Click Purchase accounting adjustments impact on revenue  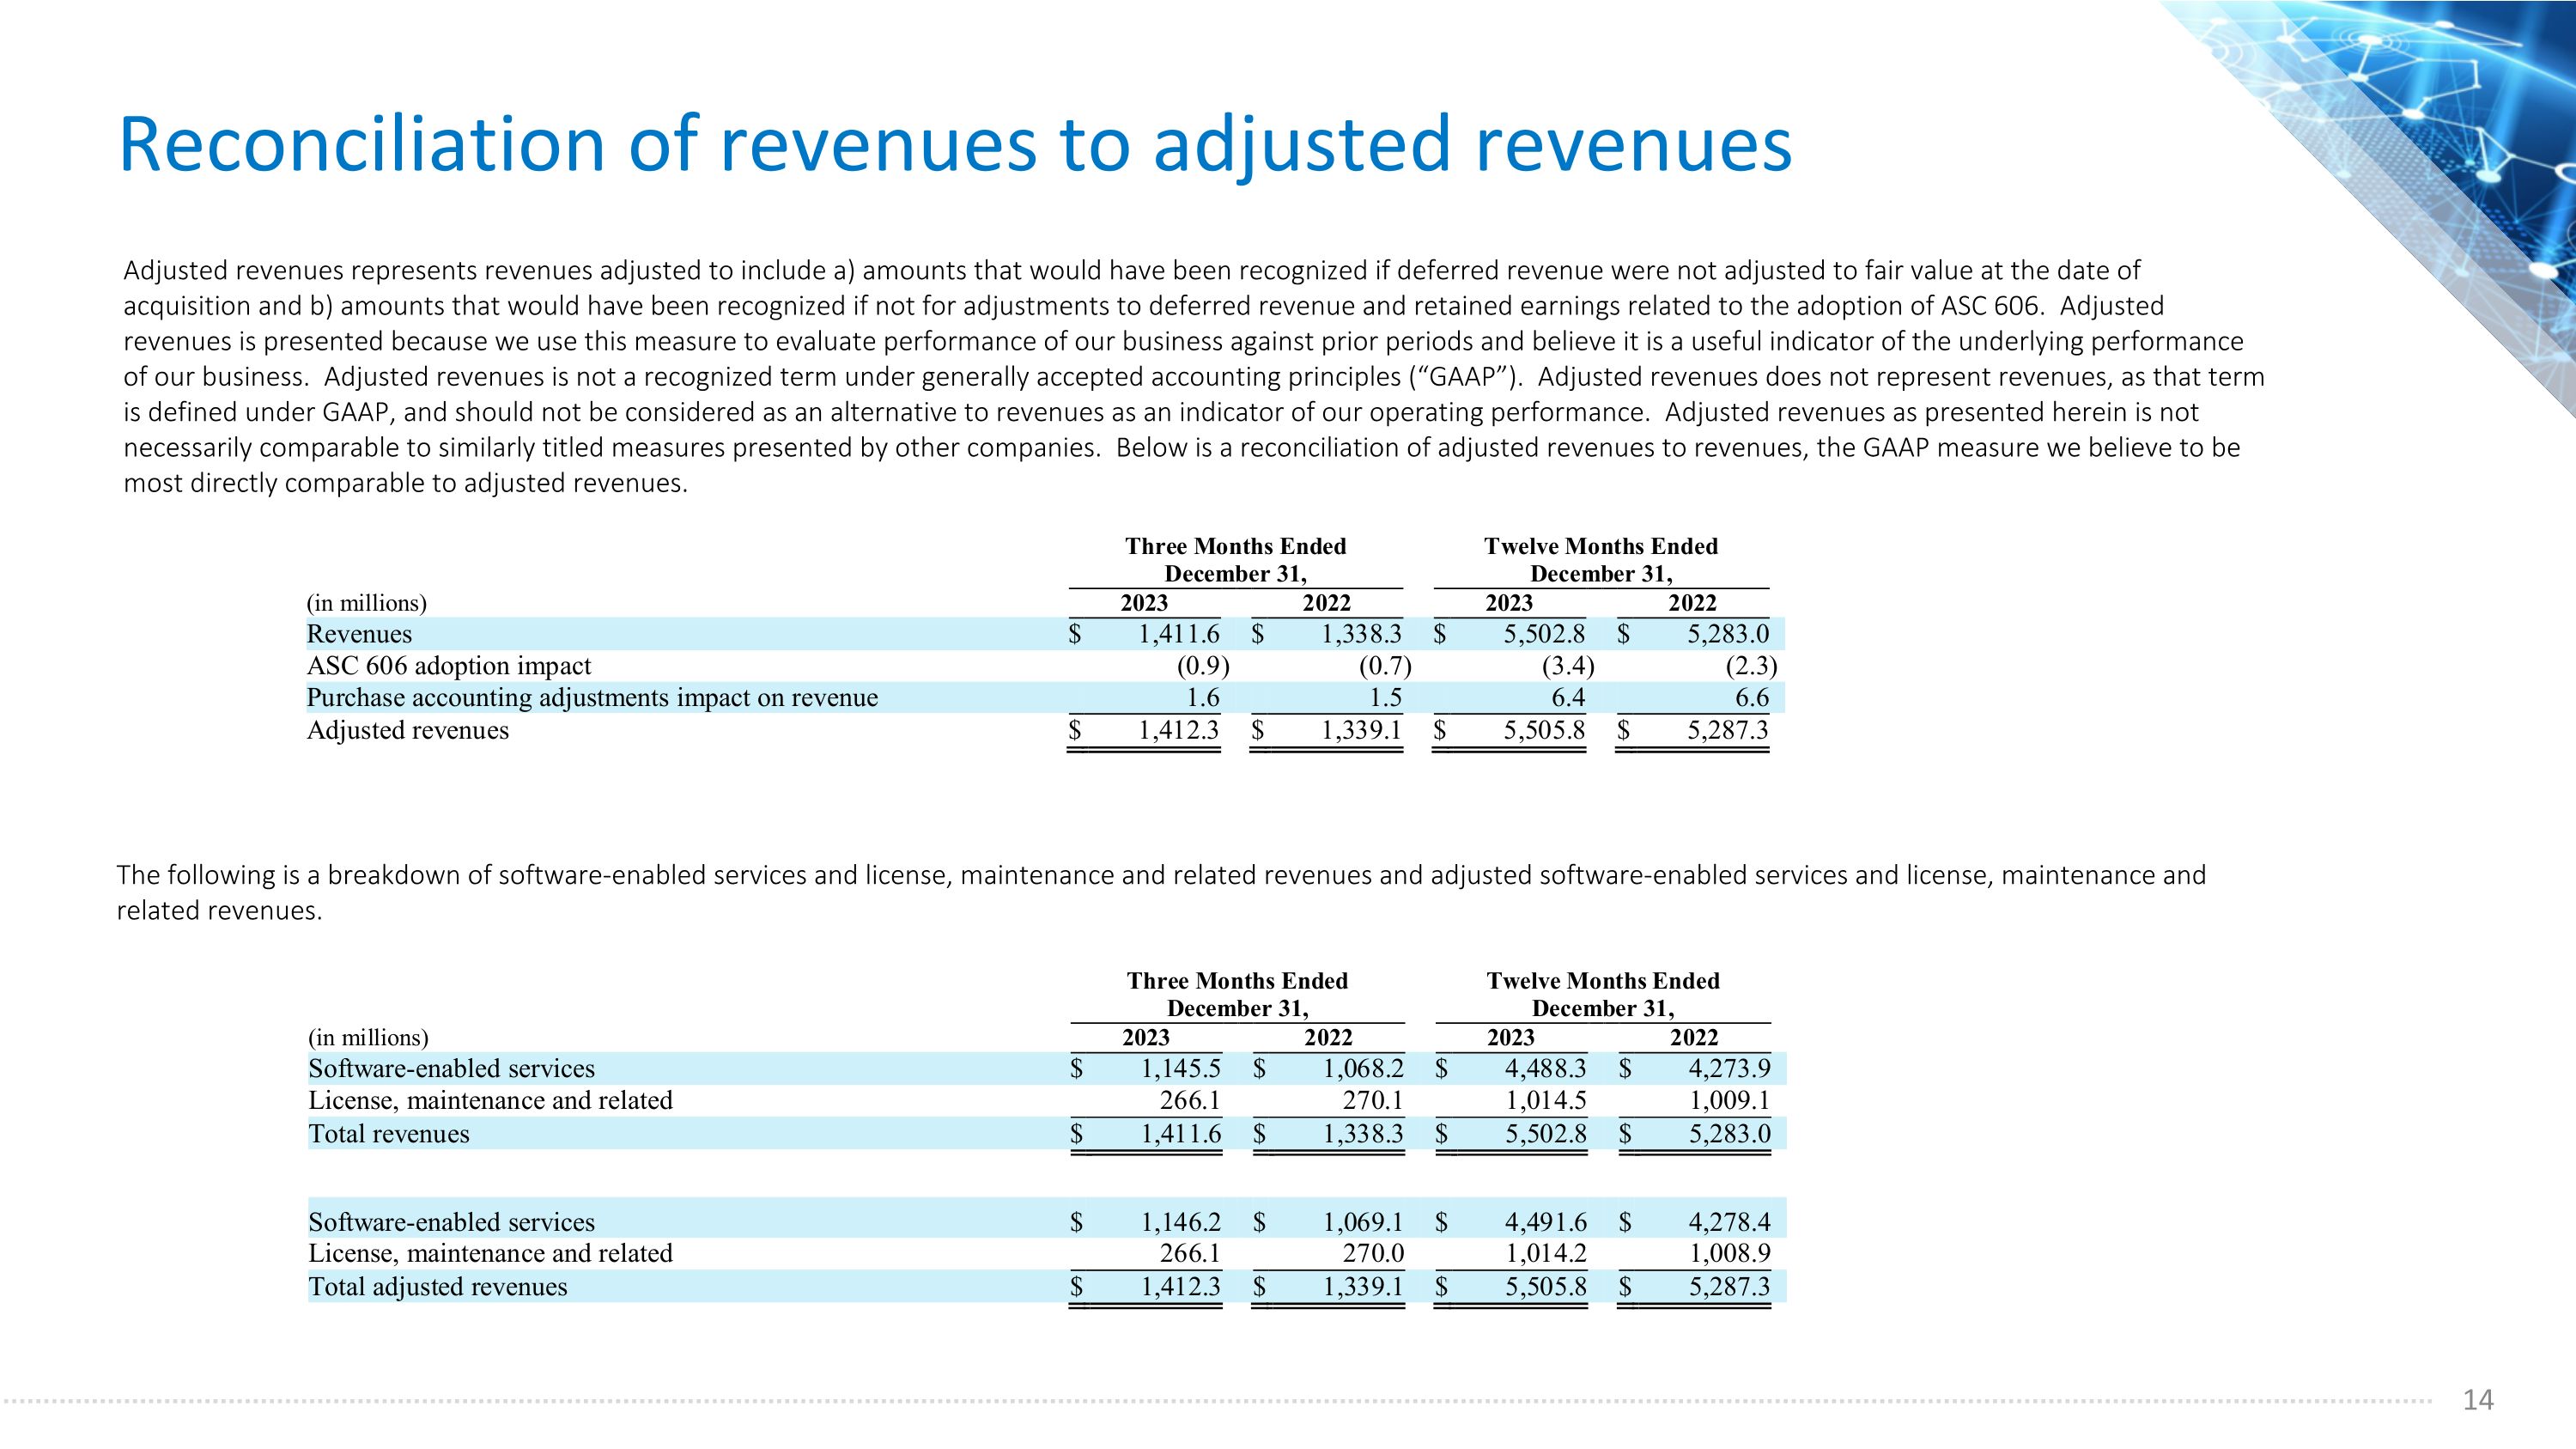pyautogui.click(x=592, y=698)
